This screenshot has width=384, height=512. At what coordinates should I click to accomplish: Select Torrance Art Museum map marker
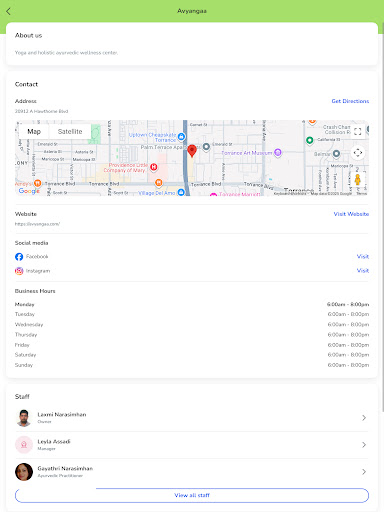click(x=278, y=152)
